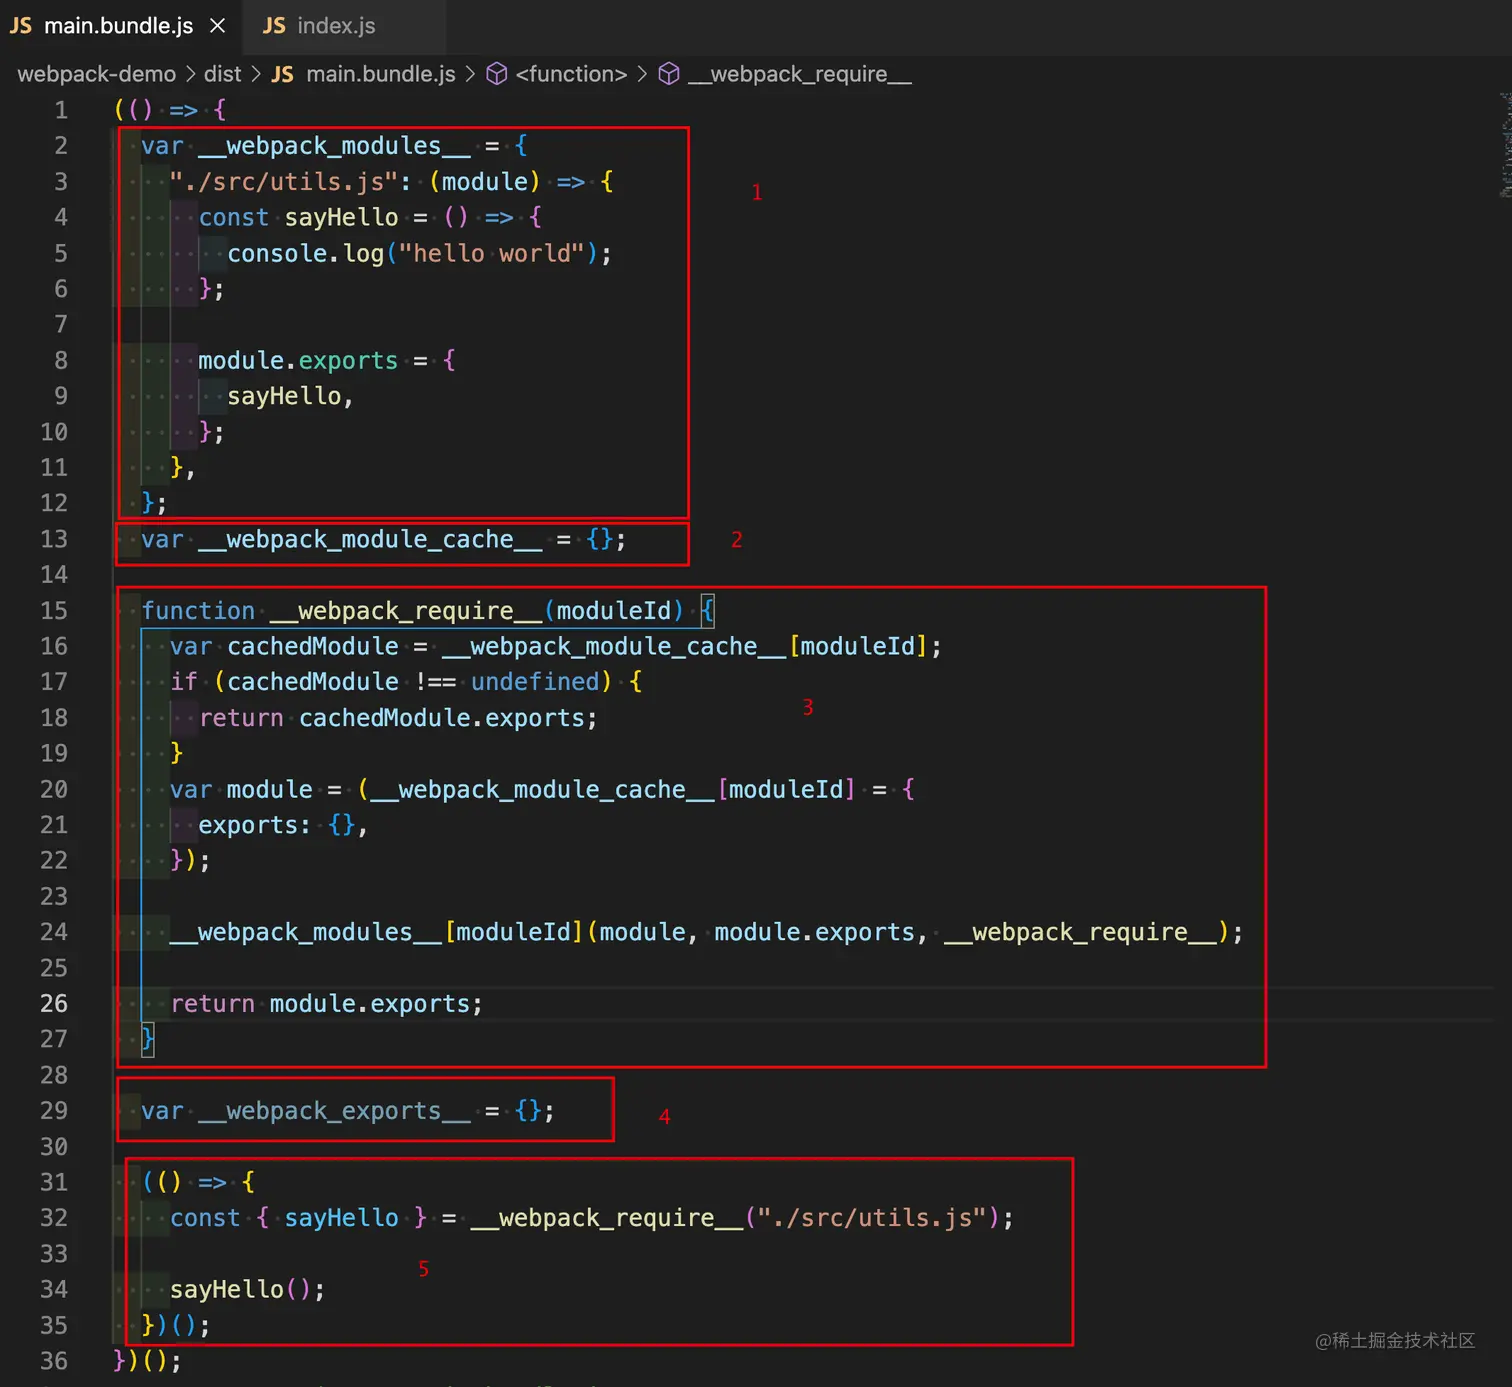
Task: Click the JS icon on main.bundle.js tab
Action: 21,26
